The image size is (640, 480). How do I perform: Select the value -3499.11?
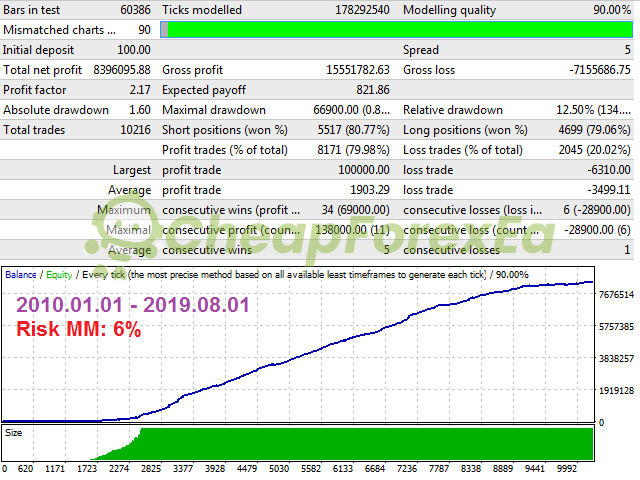click(609, 190)
